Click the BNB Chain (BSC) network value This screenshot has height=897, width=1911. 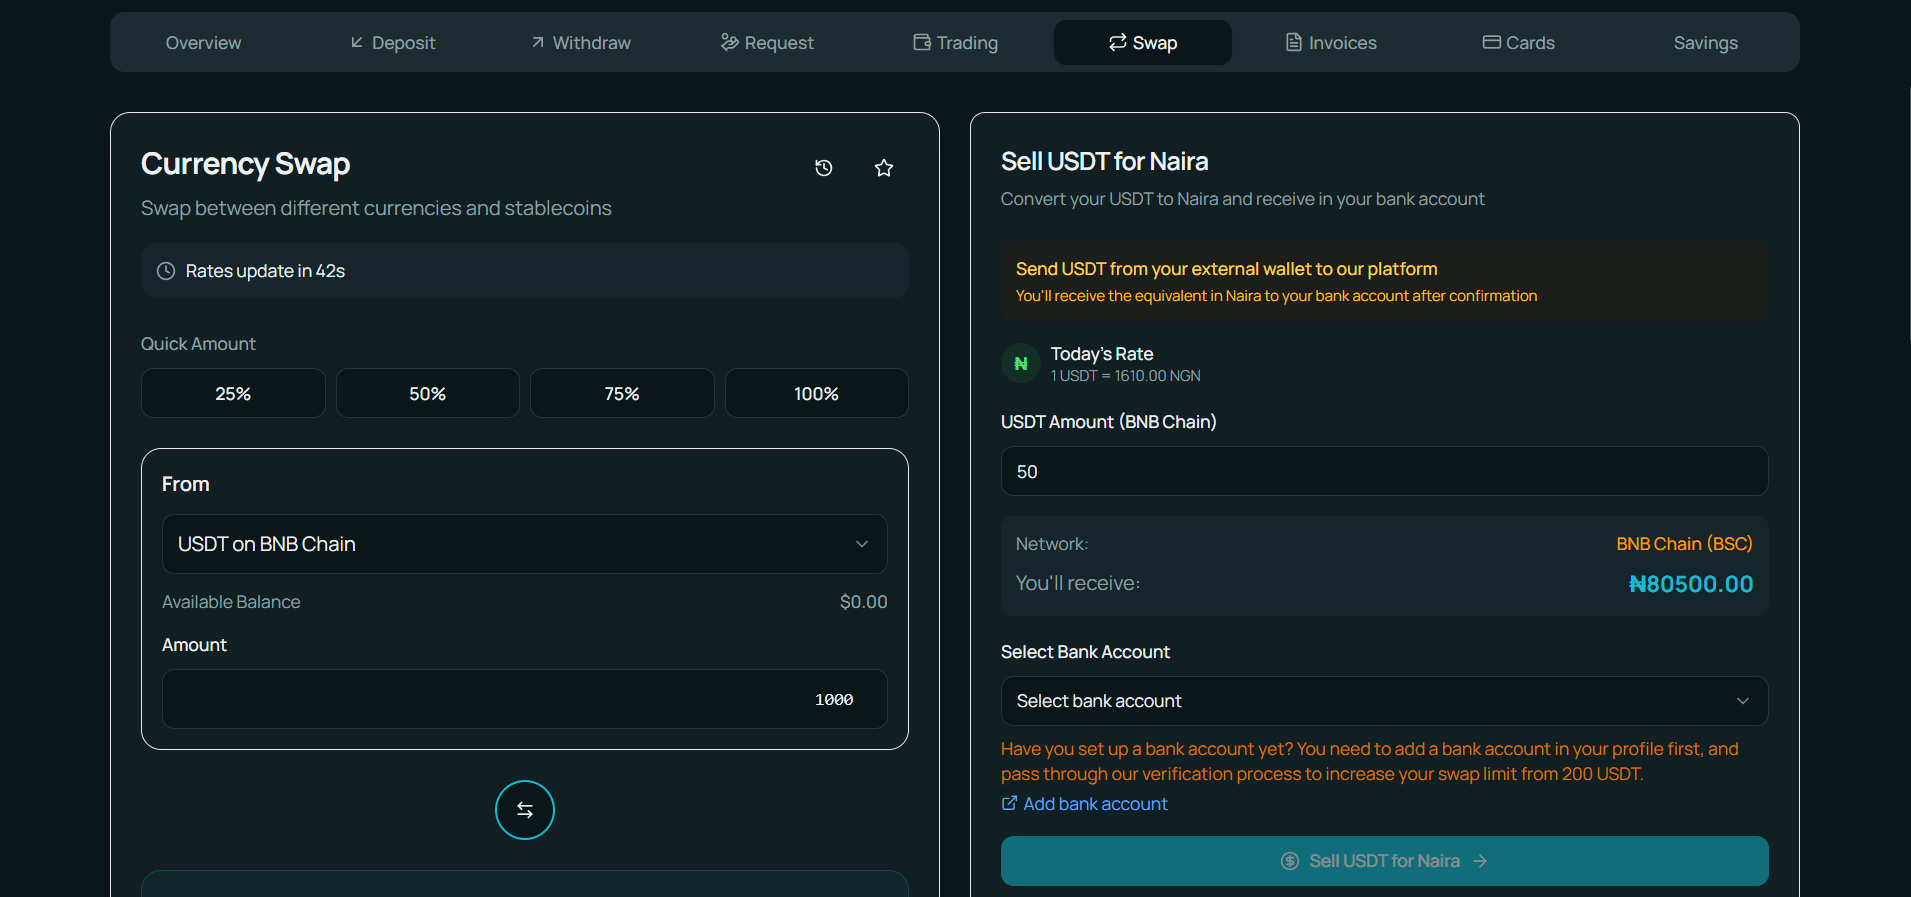pyautogui.click(x=1684, y=544)
